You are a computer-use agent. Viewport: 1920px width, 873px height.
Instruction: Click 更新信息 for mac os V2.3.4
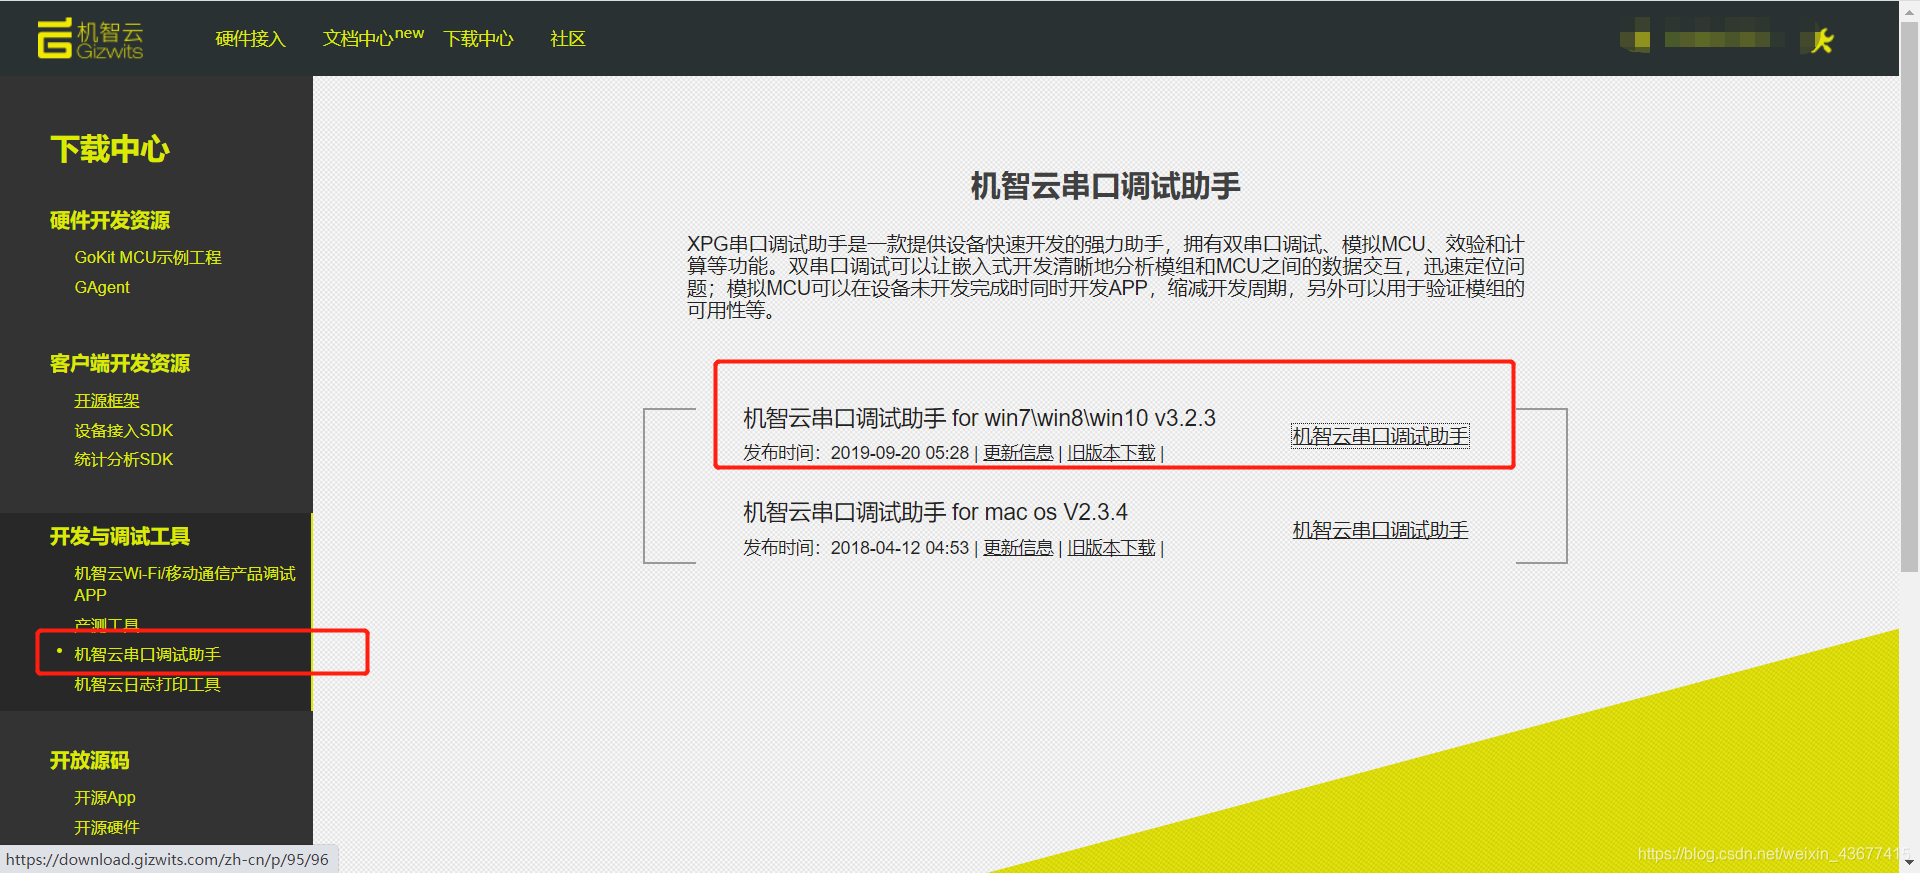click(x=1018, y=548)
